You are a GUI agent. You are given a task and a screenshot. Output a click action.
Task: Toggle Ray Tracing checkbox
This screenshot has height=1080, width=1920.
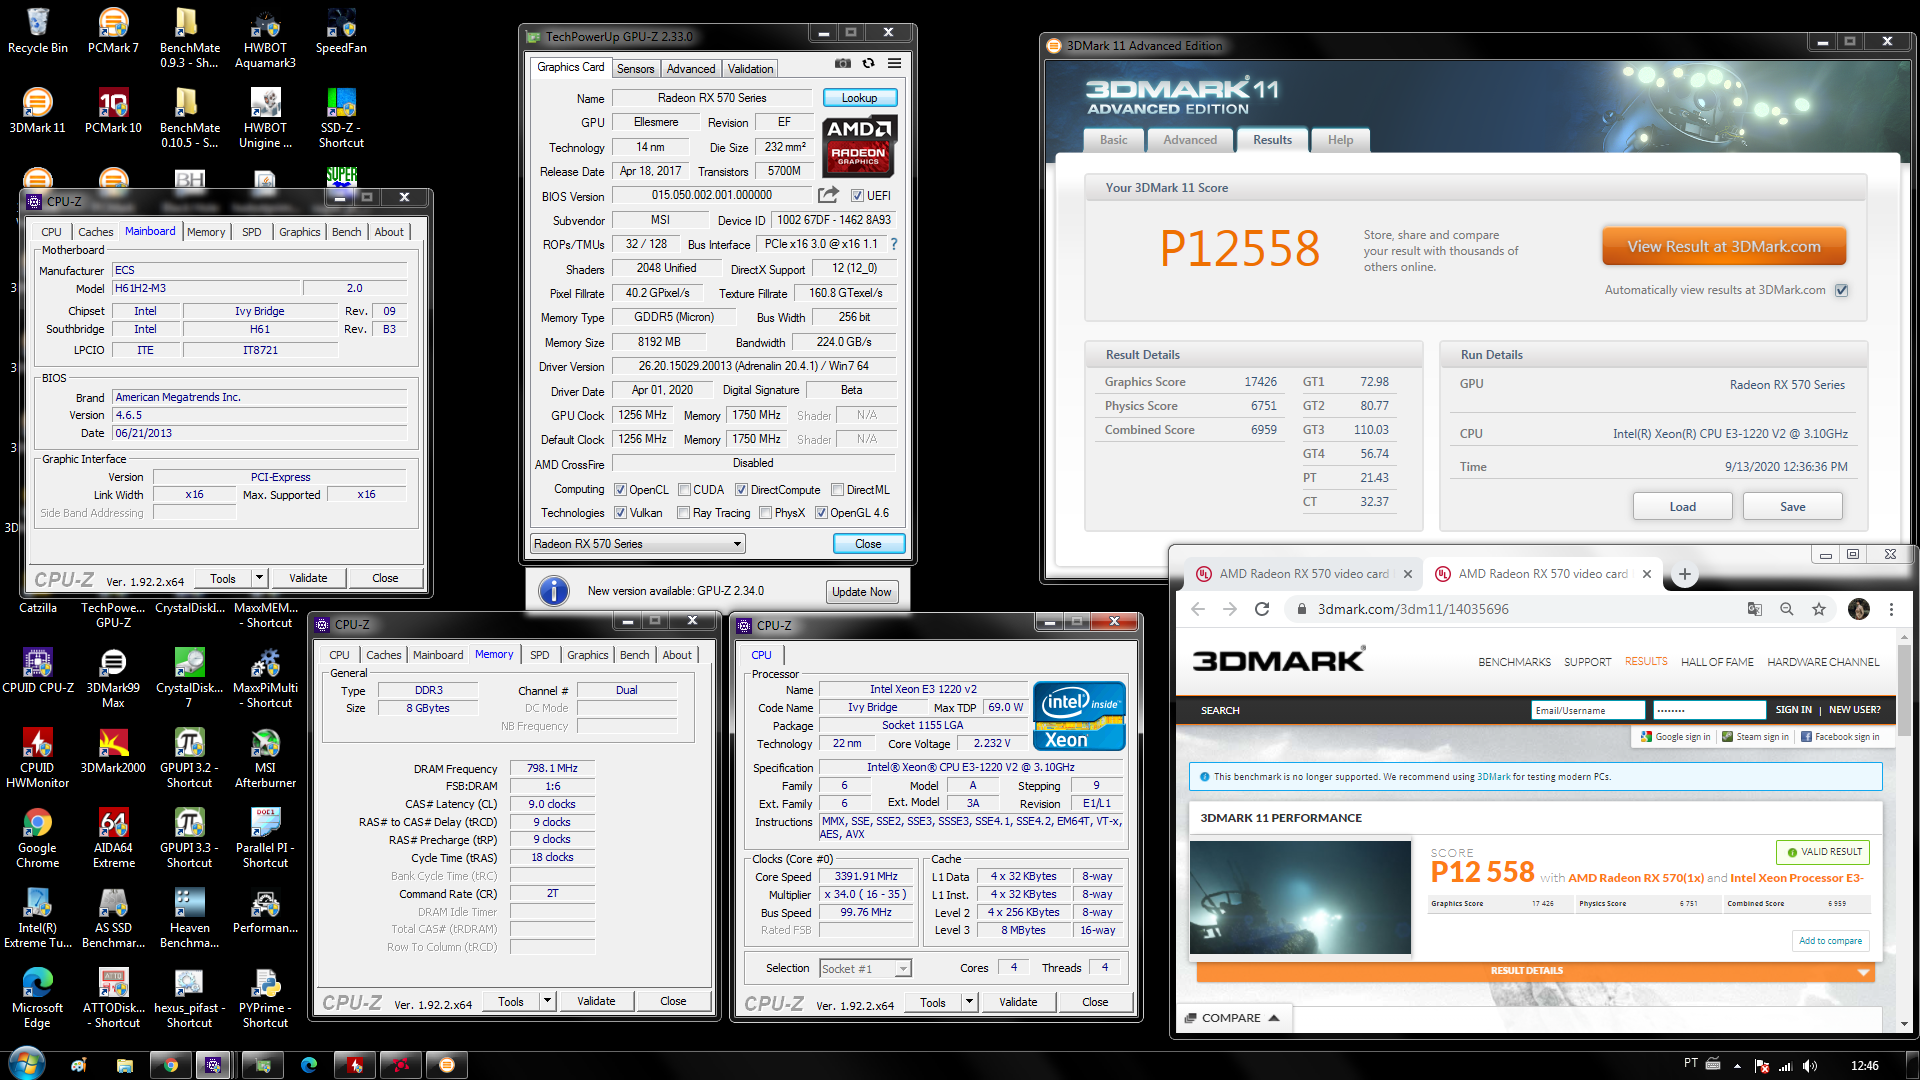tap(683, 513)
